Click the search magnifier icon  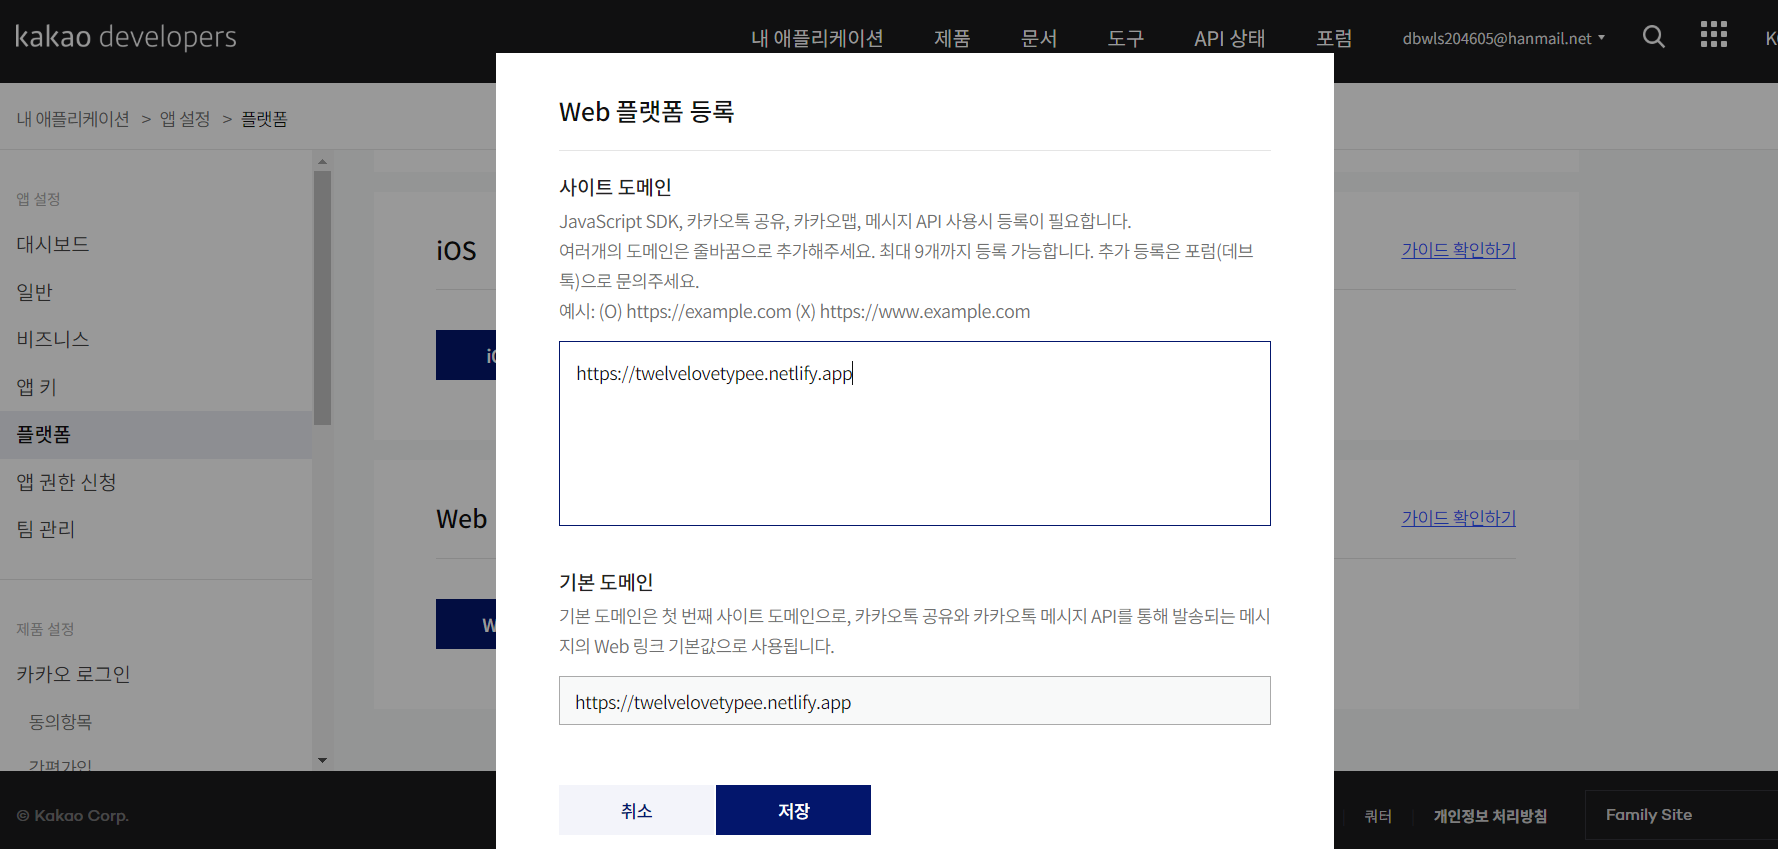(x=1654, y=37)
